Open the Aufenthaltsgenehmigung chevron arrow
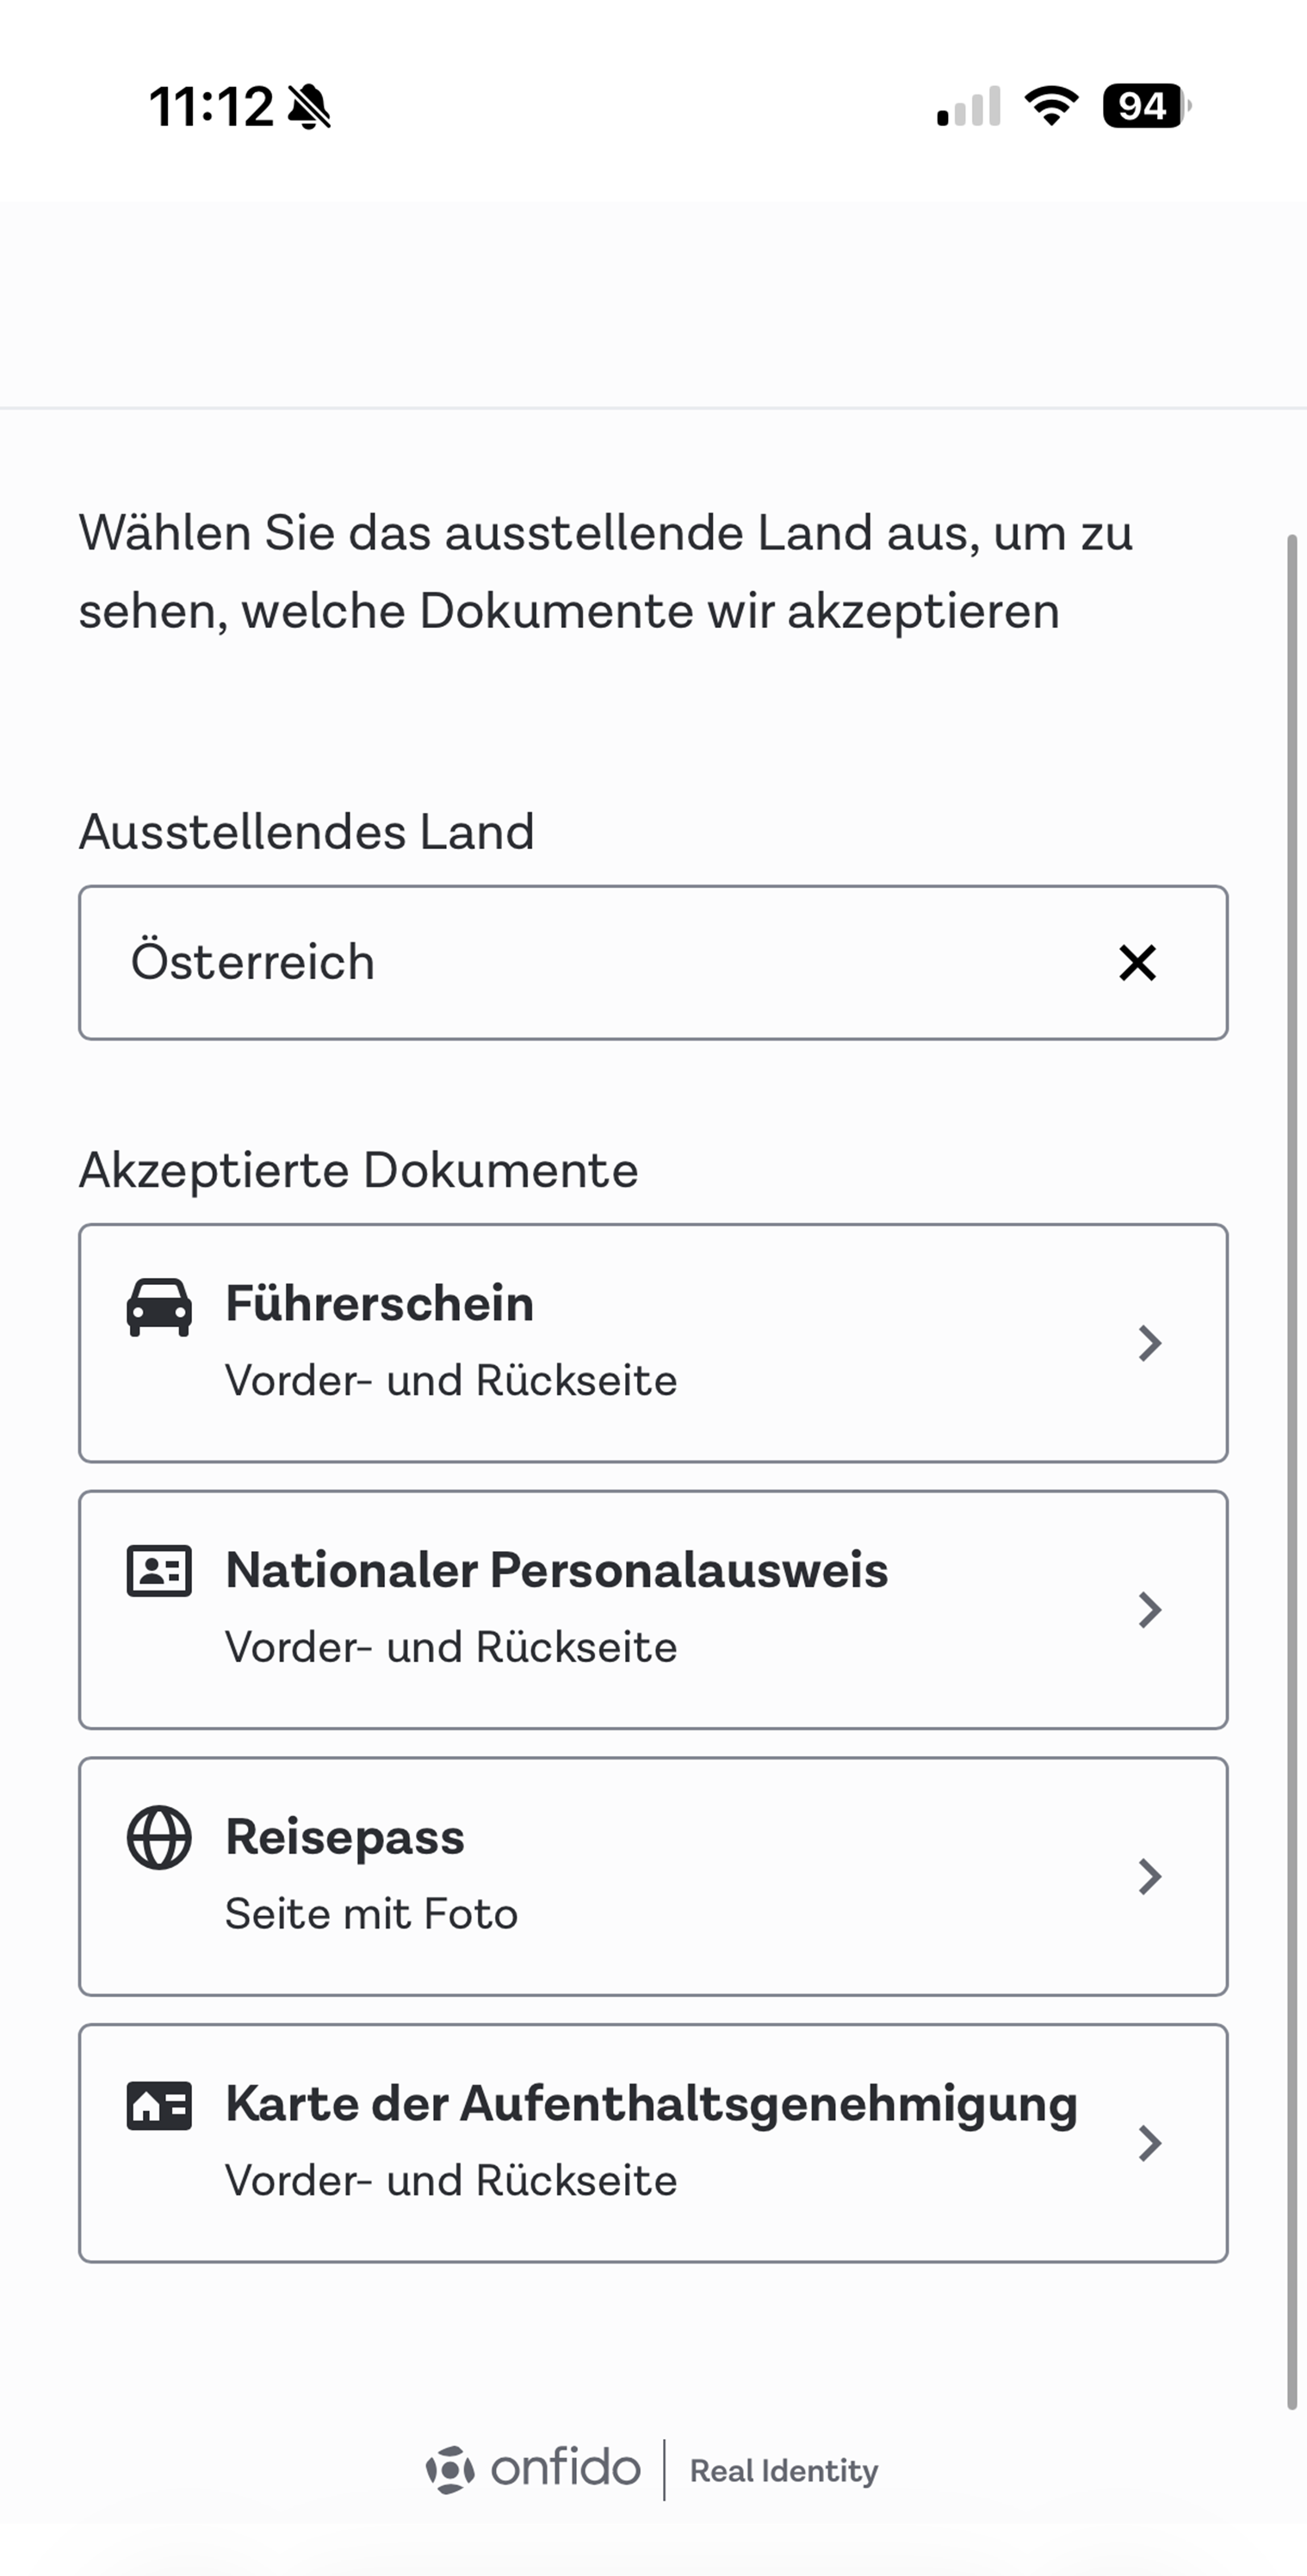 coord(1150,2143)
